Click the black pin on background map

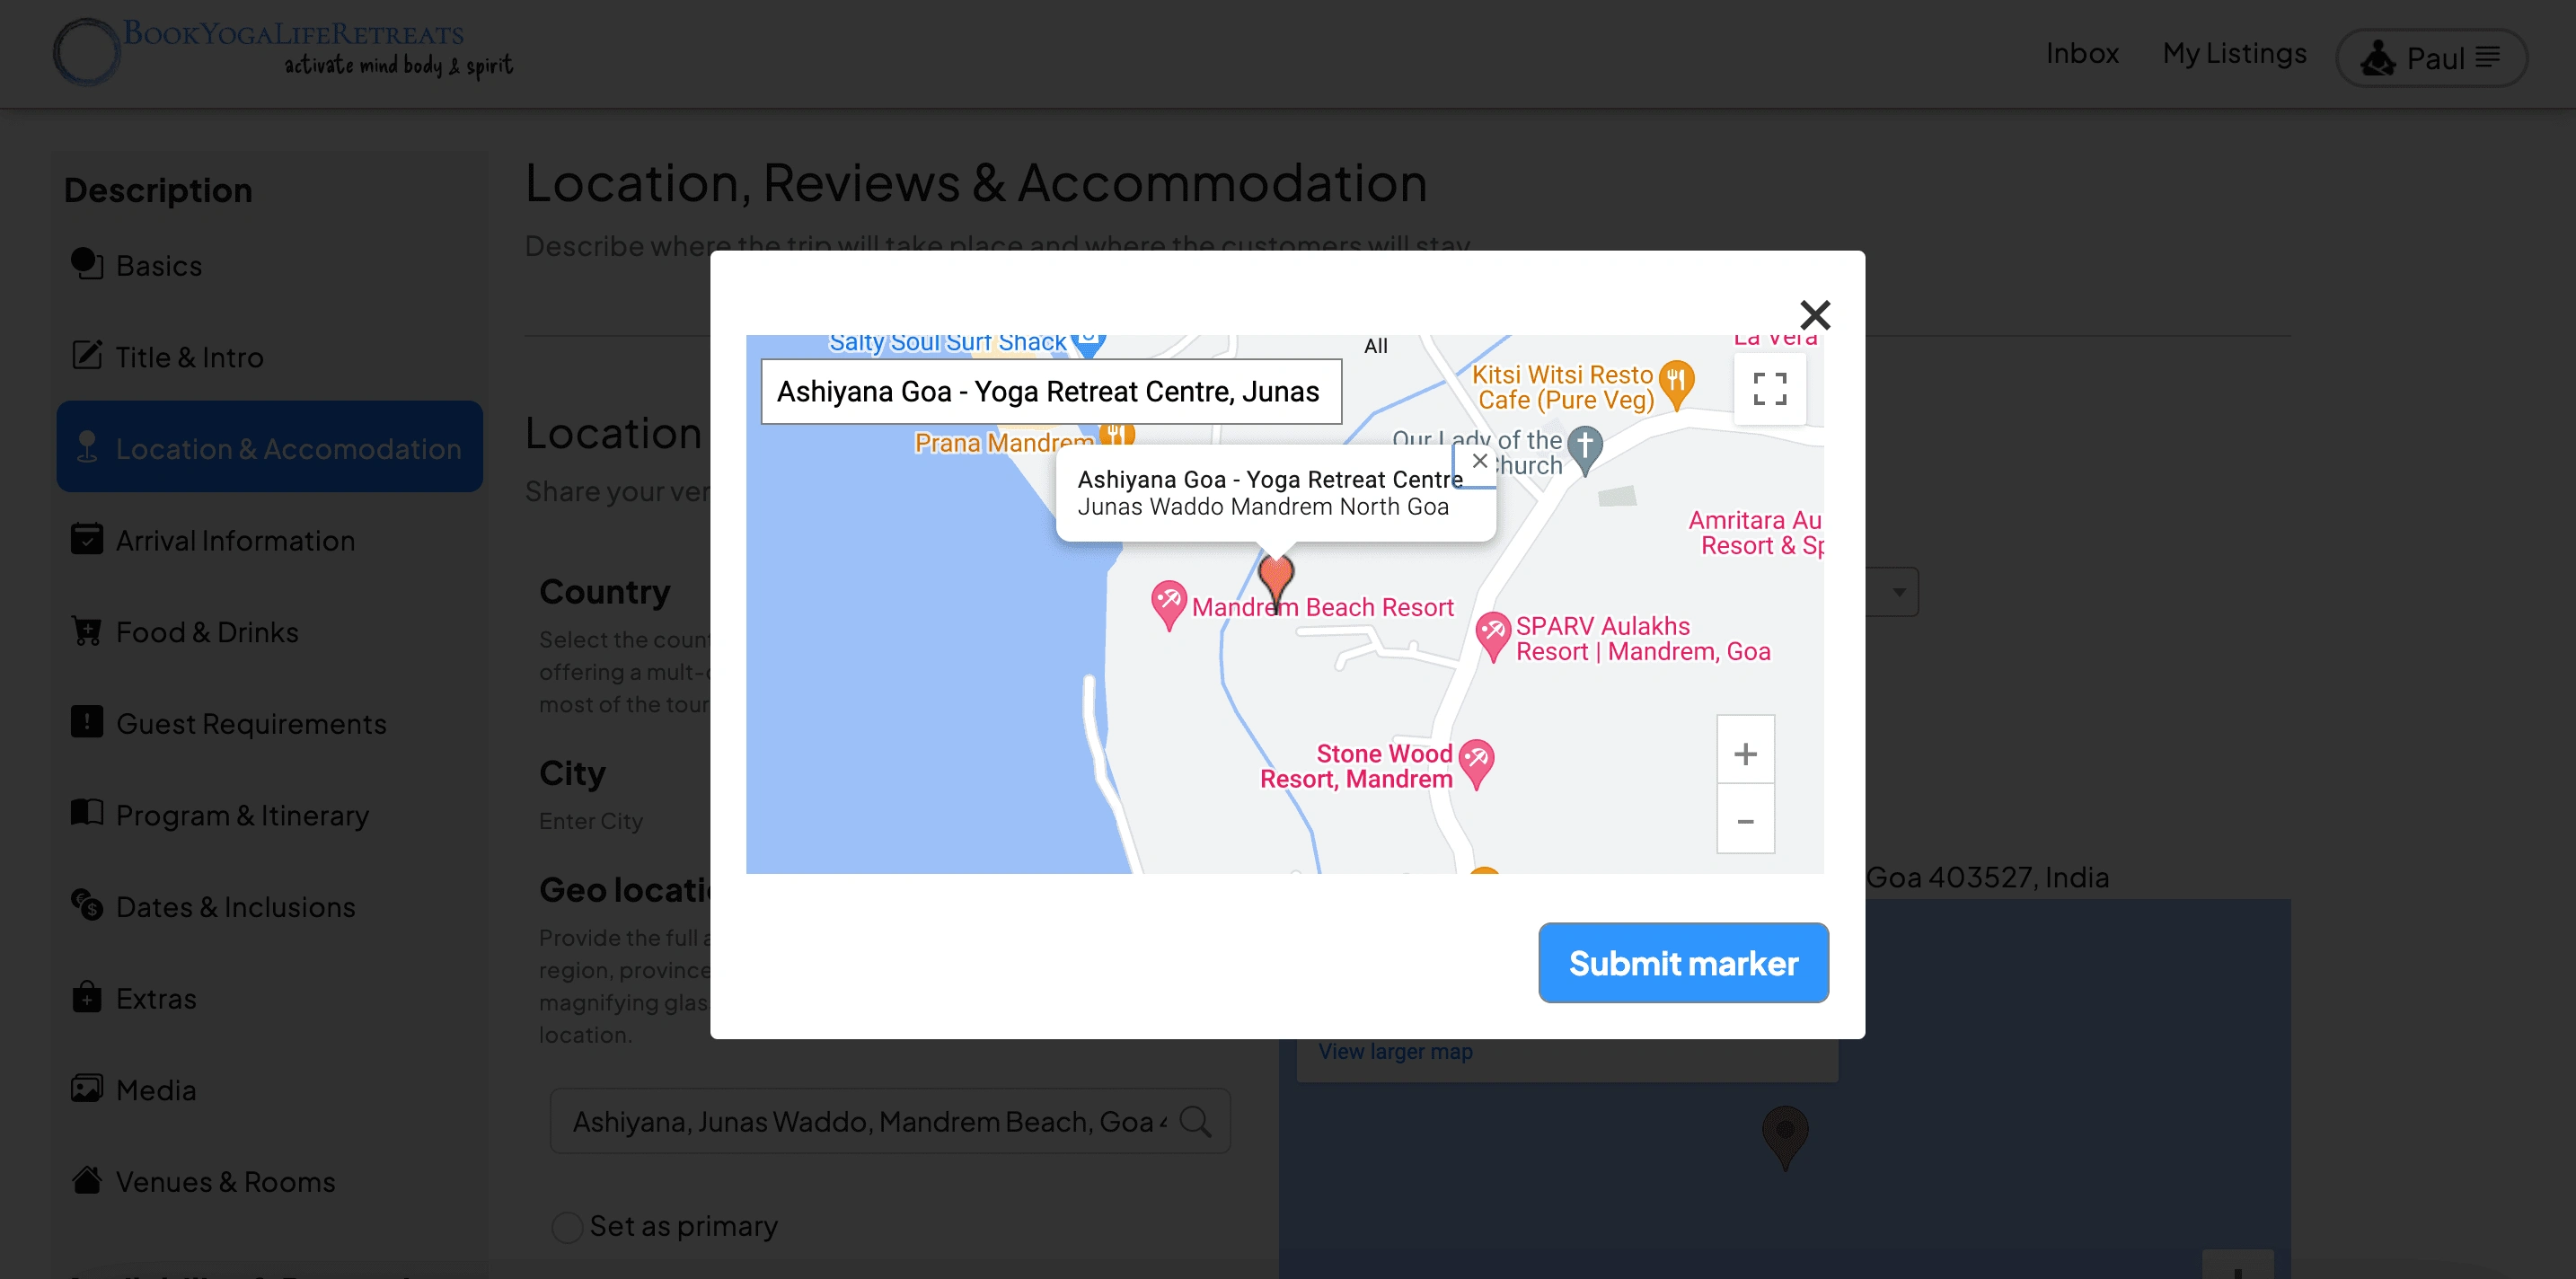click(1784, 1137)
